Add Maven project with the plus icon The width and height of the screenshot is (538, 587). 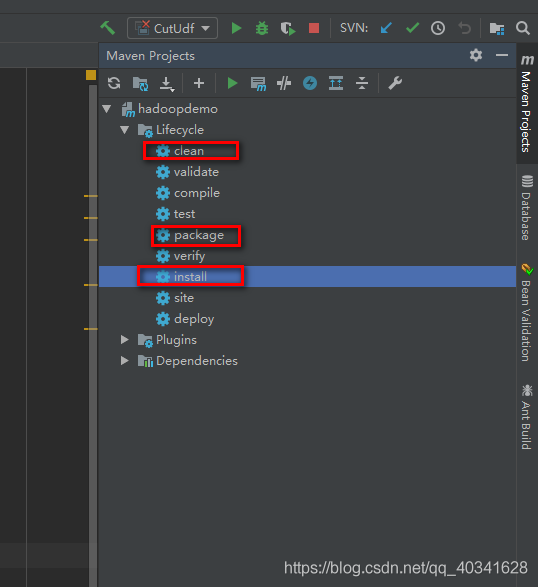pyautogui.click(x=199, y=83)
